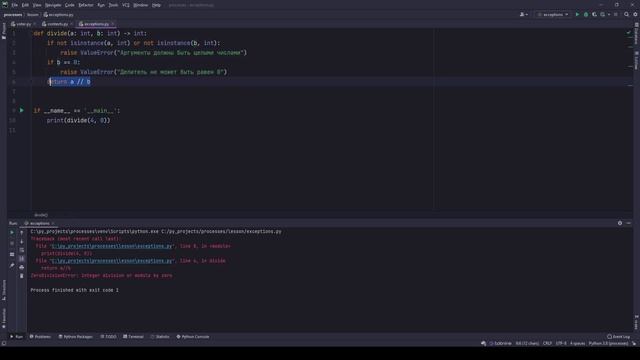Open the Favorites tool window sidebar button
Image resolution: width=640 pixels, height=360 pixels.
pyautogui.click(x=4, y=318)
